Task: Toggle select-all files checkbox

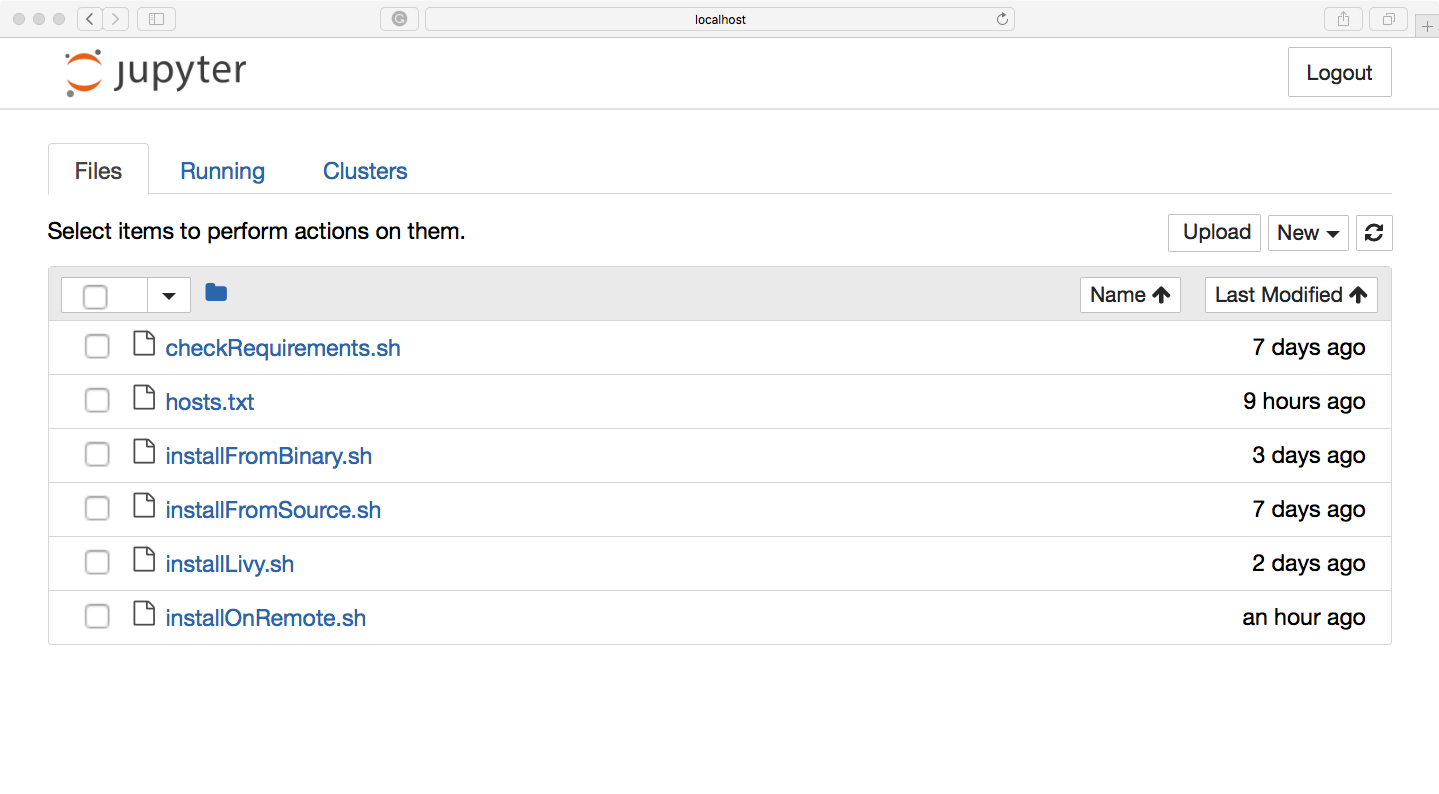Action: [x=95, y=296]
